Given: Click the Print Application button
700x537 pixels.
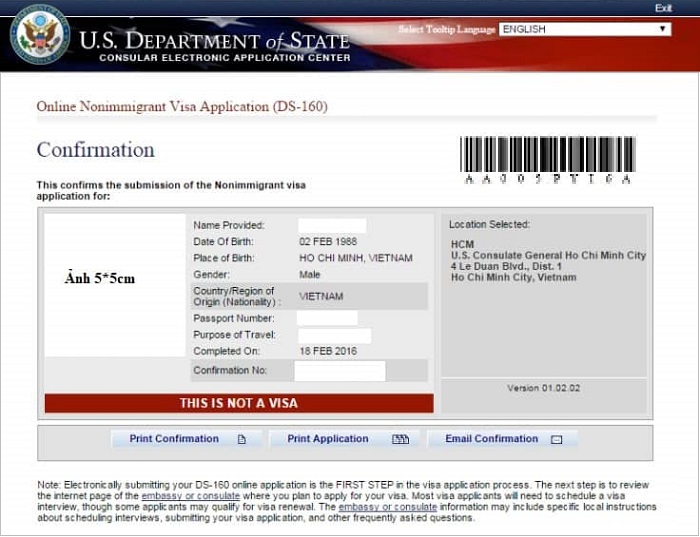Looking at the screenshot, I should point(345,439).
